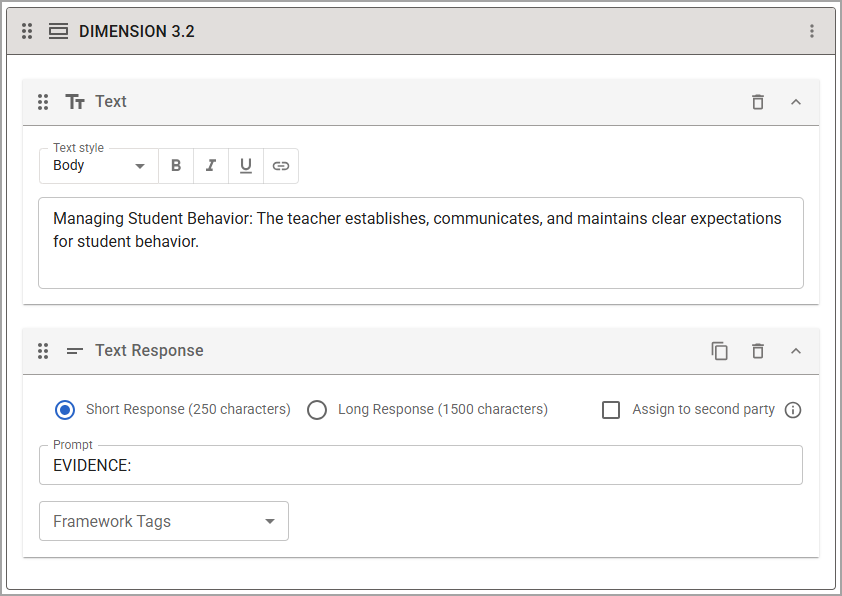The image size is (842, 596).
Task: Click the short-lines icon beside Text Response
Action: tap(75, 351)
